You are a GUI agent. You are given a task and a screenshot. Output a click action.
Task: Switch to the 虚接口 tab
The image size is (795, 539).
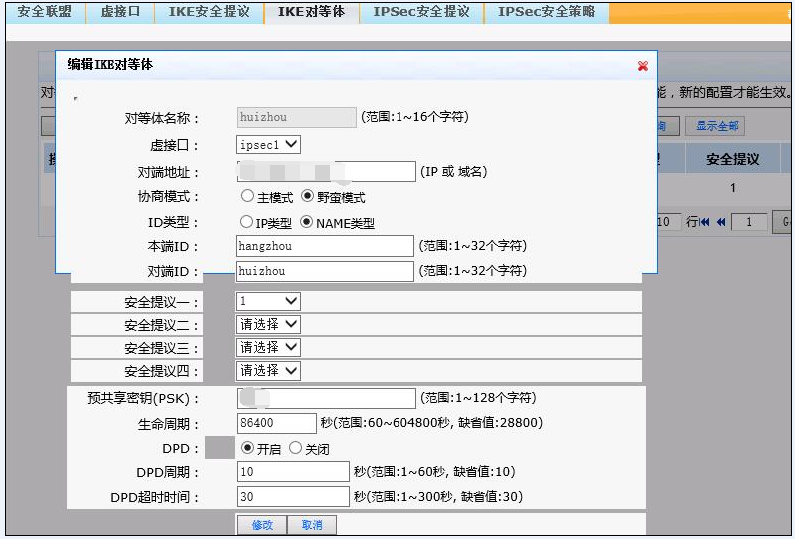point(120,12)
